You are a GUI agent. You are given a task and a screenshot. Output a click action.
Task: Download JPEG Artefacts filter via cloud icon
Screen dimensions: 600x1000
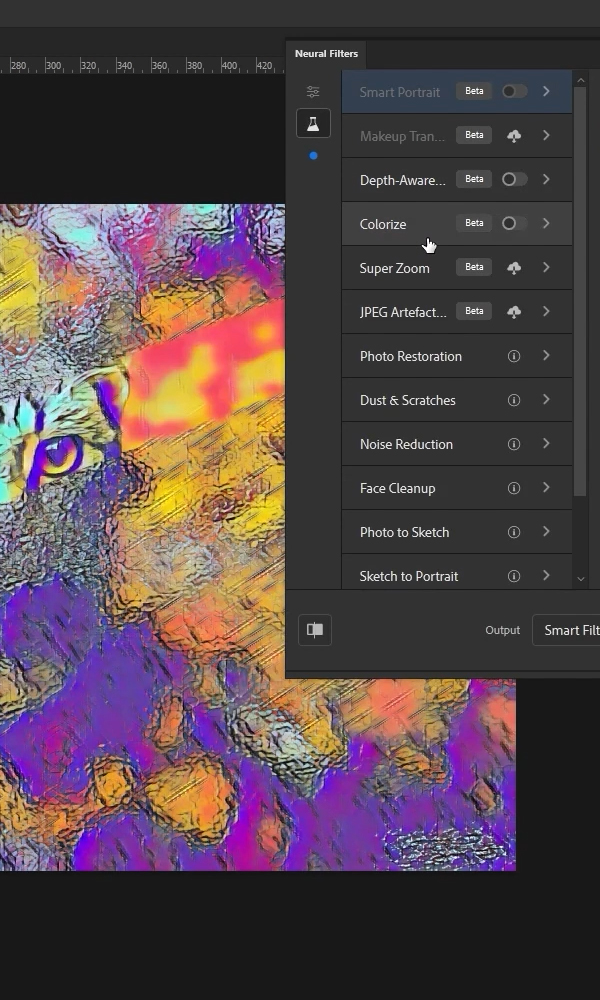click(514, 312)
